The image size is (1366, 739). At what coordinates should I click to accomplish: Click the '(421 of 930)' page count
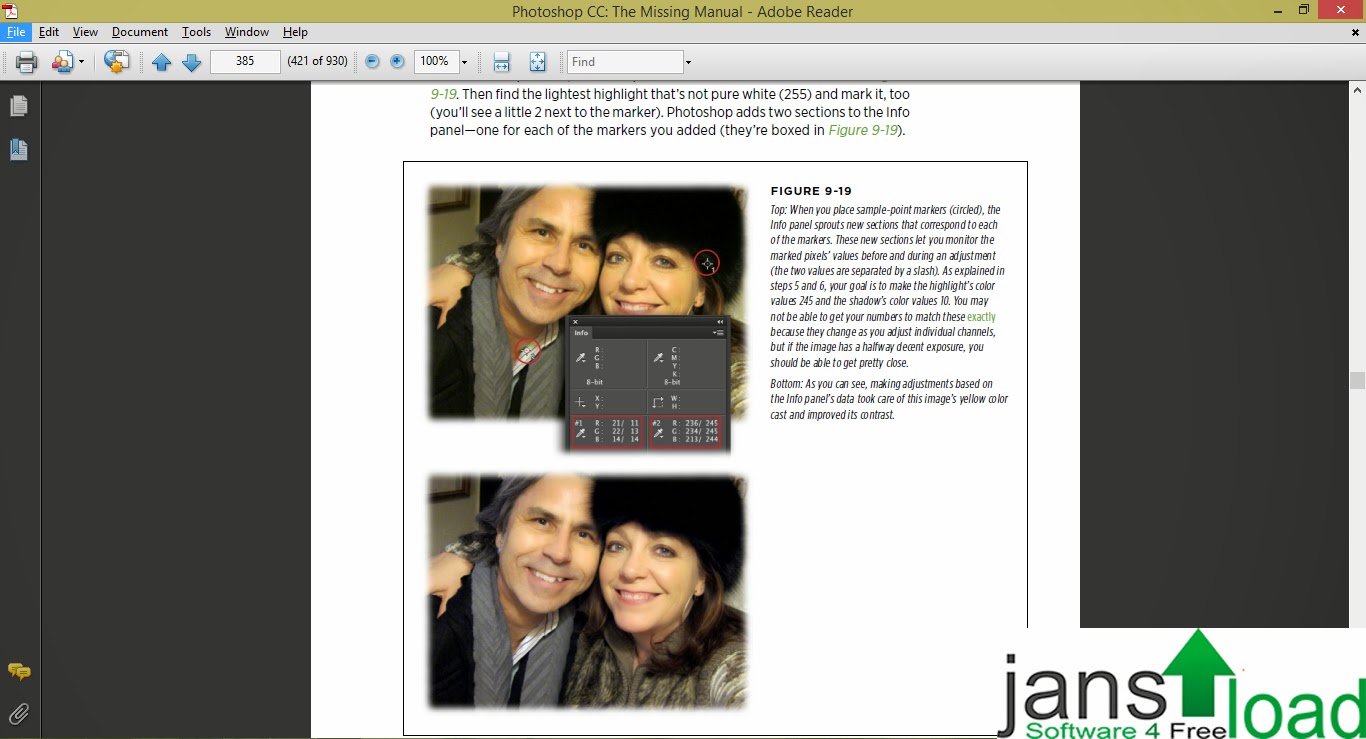click(x=317, y=61)
